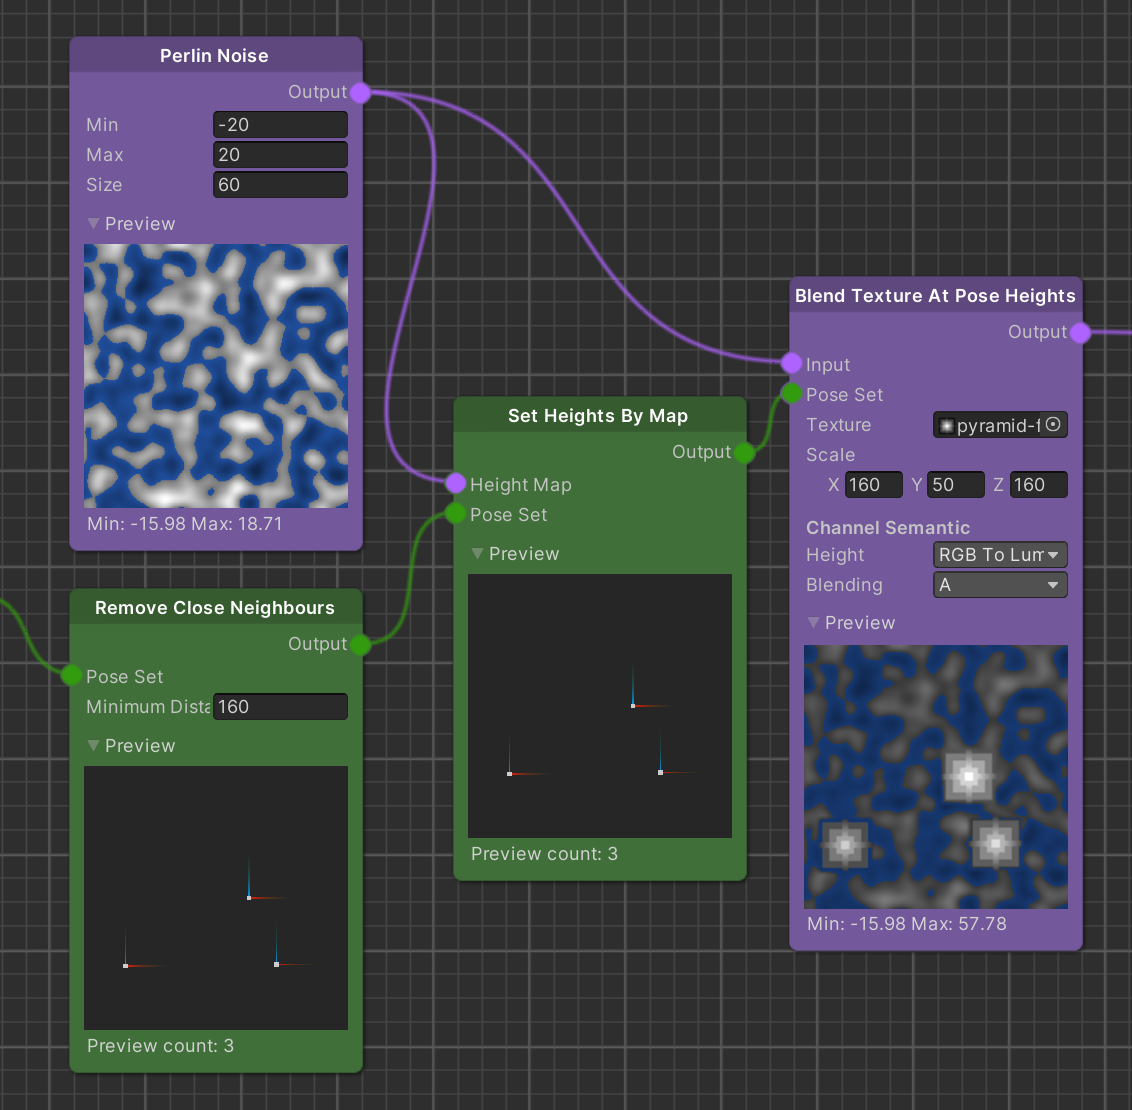Click the Pose Set input port on Set Heights
Screen dimensions: 1132x1110
click(x=455, y=515)
